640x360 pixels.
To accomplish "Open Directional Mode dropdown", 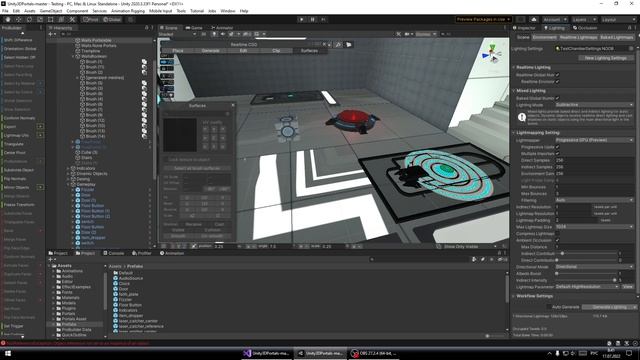I will click(x=594, y=267).
